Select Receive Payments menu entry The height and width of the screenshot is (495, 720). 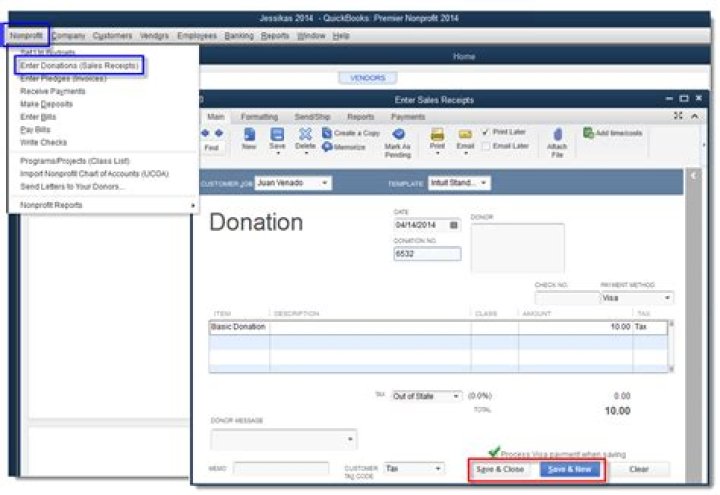click(52, 91)
